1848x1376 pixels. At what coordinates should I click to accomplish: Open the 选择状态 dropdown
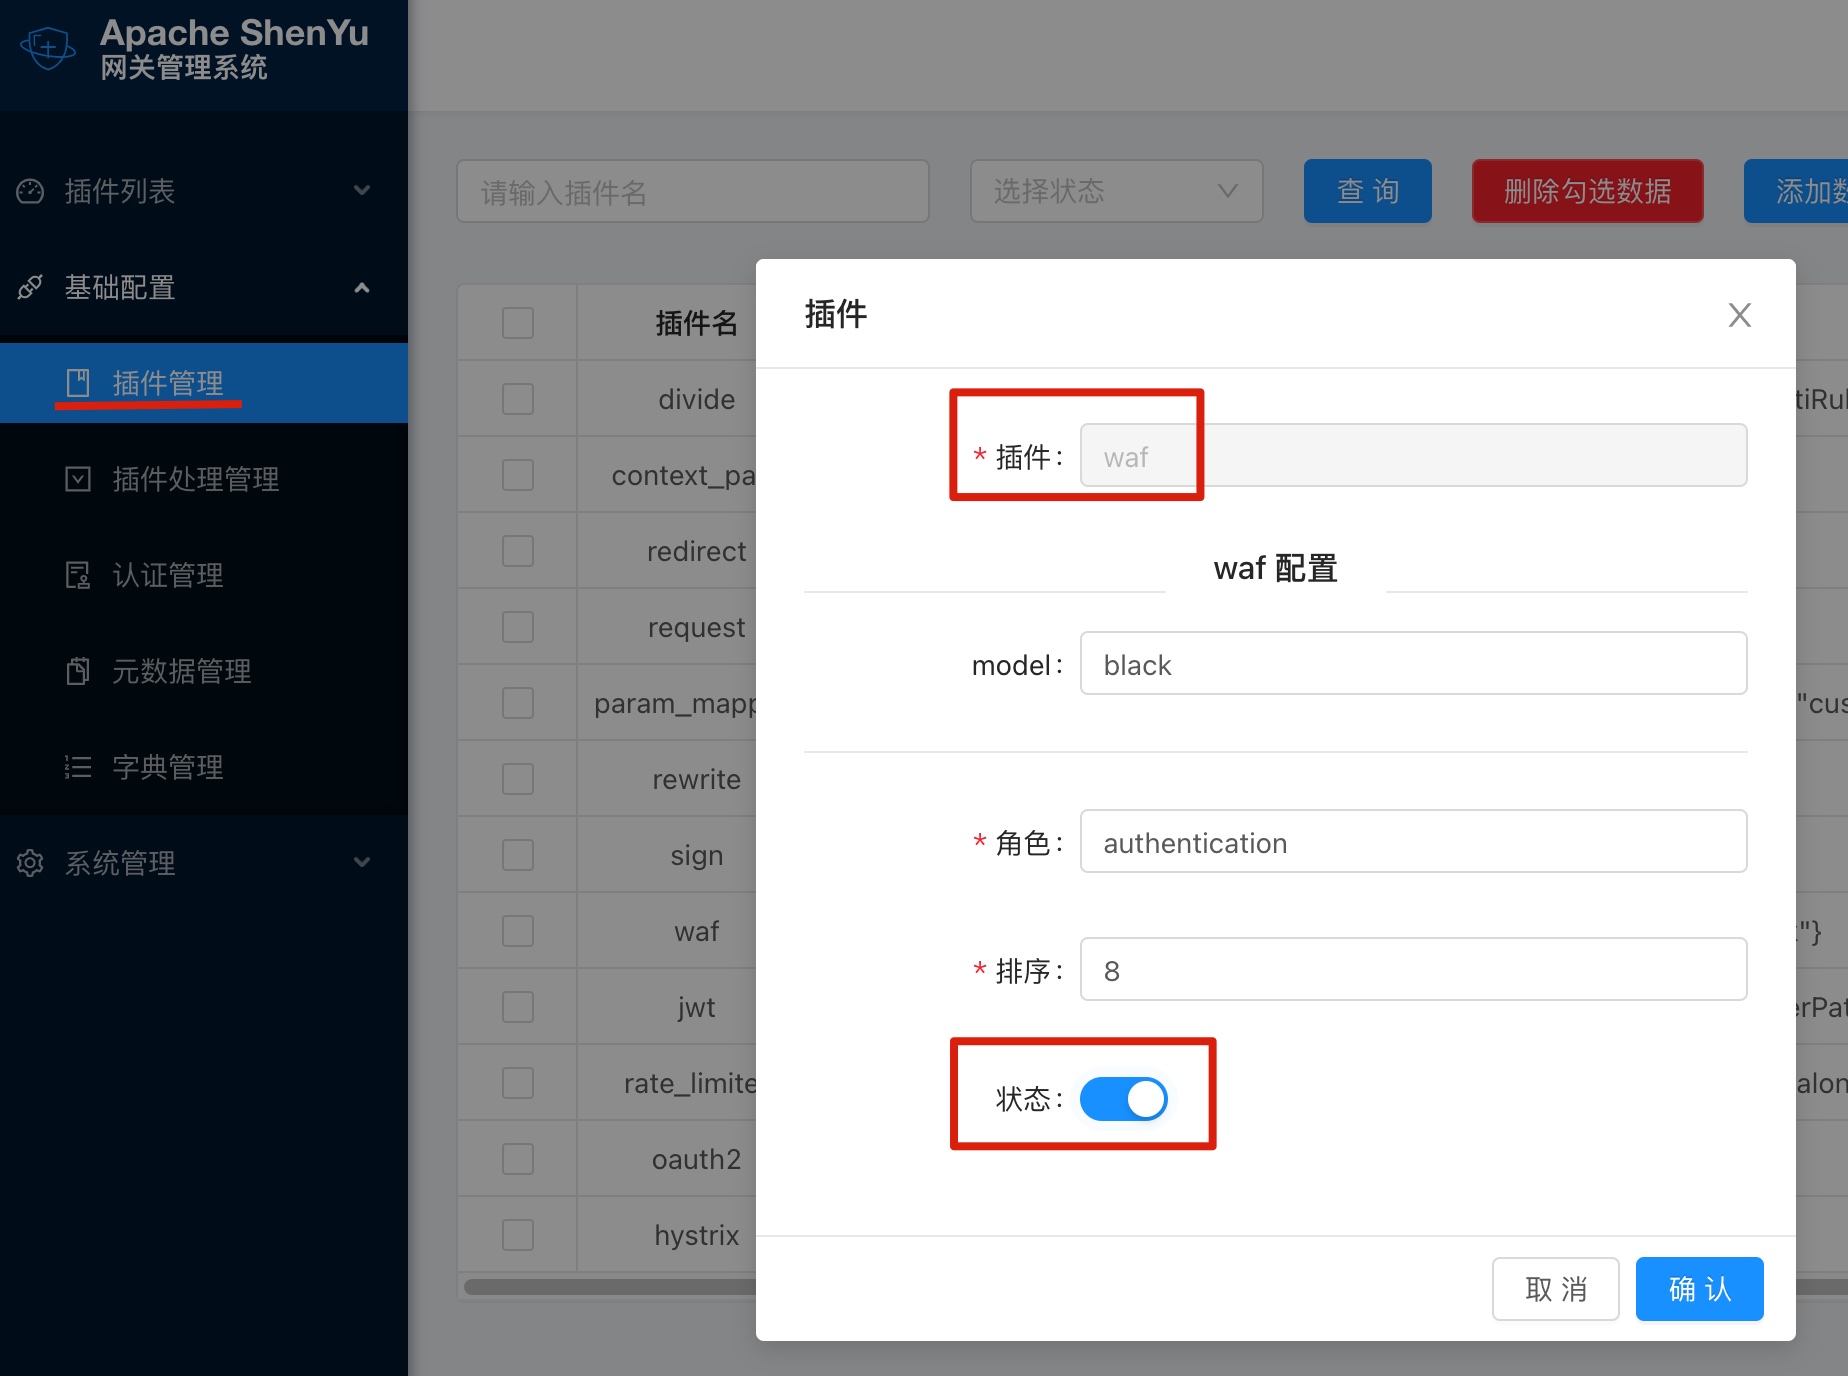[x=1115, y=191]
